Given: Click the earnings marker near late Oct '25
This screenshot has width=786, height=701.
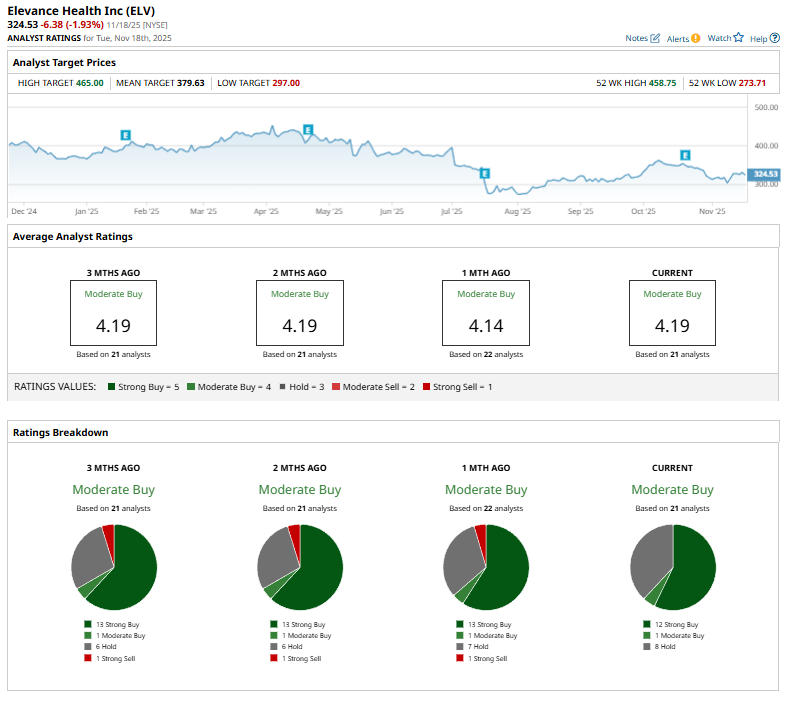Looking at the screenshot, I should (685, 155).
